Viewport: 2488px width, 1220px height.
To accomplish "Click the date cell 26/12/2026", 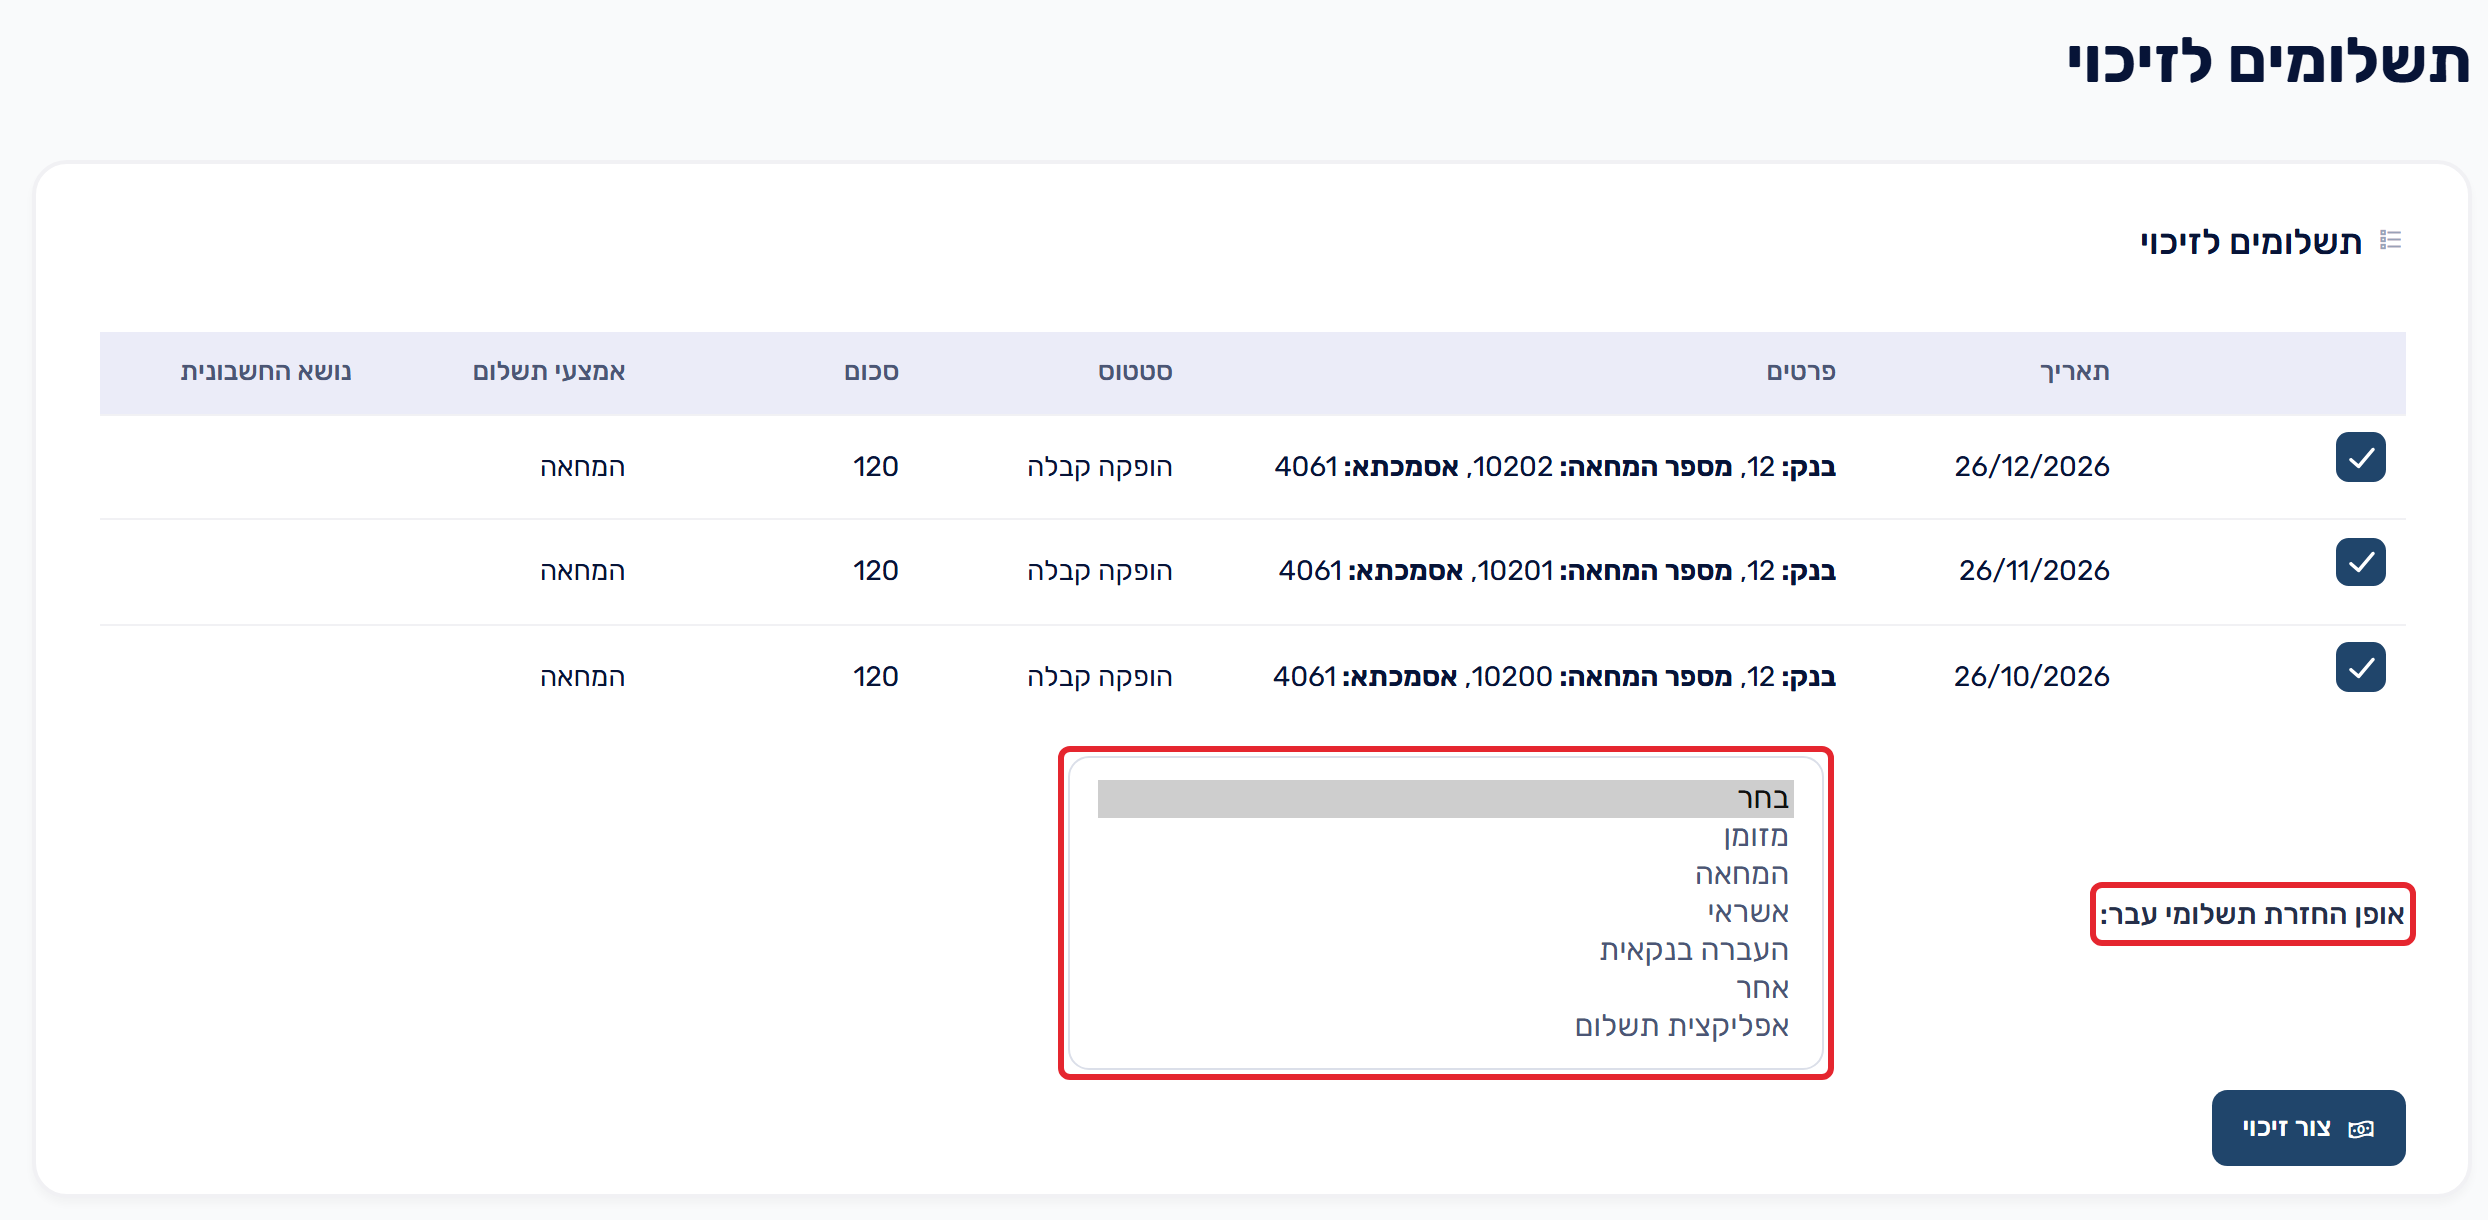I will click(x=2032, y=467).
